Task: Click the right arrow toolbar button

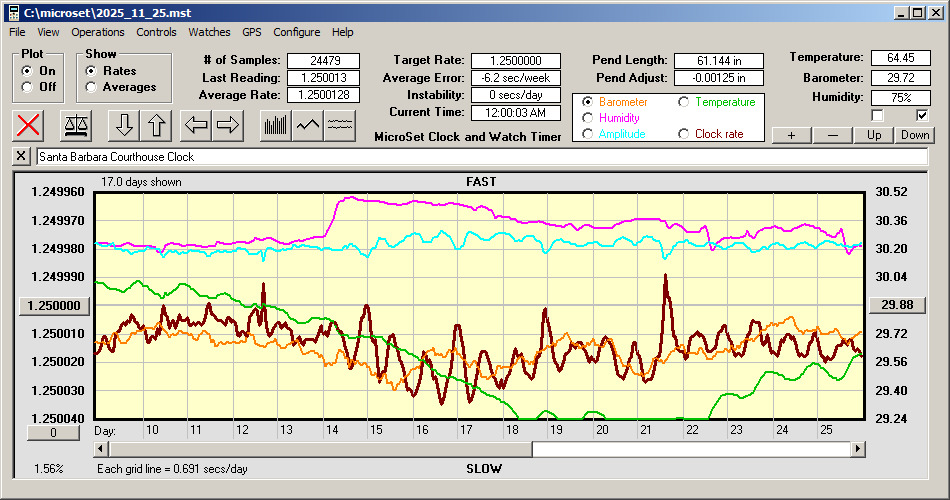Action: pyautogui.click(x=228, y=125)
